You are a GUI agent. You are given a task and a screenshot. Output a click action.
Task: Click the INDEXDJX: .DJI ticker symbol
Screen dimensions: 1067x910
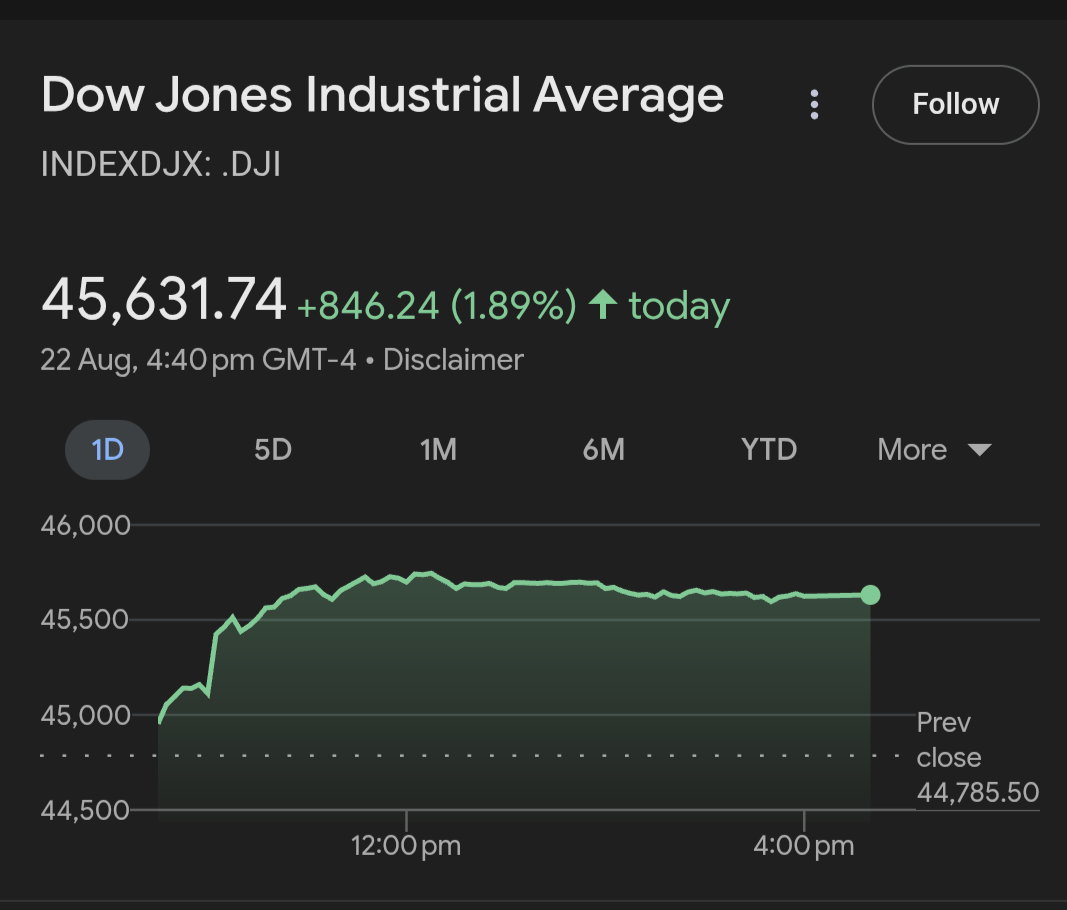point(161,164)
